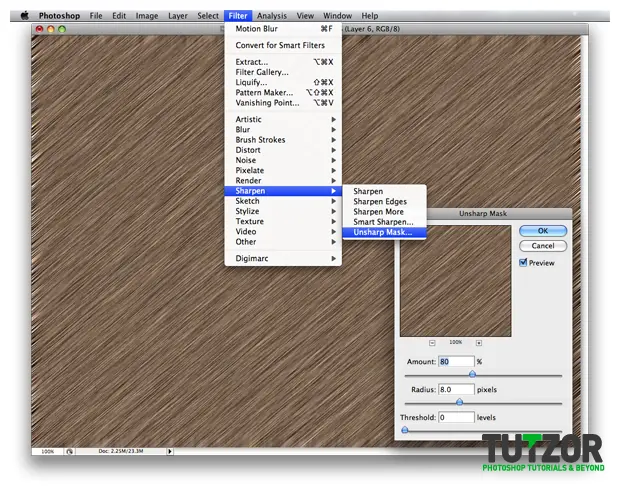Open the Help menu
The width and height of the screenshot is (620, 495).
(370, 16)
